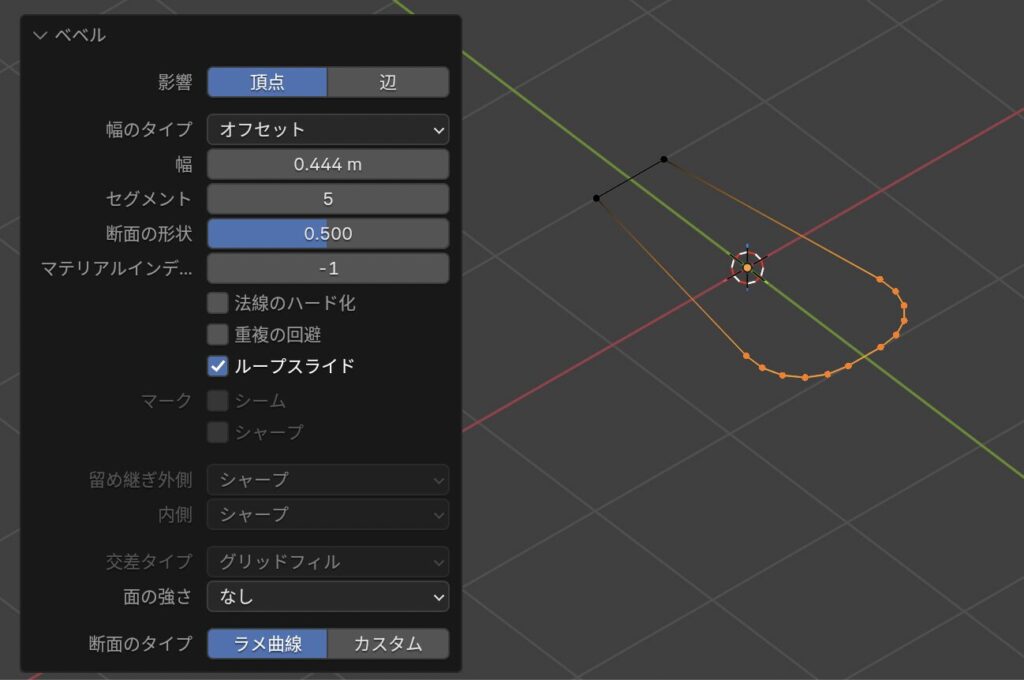This screenshot has width=1024, height=680.
Task: Open the 内側 miter dropdown
Action: pos(327,514)
